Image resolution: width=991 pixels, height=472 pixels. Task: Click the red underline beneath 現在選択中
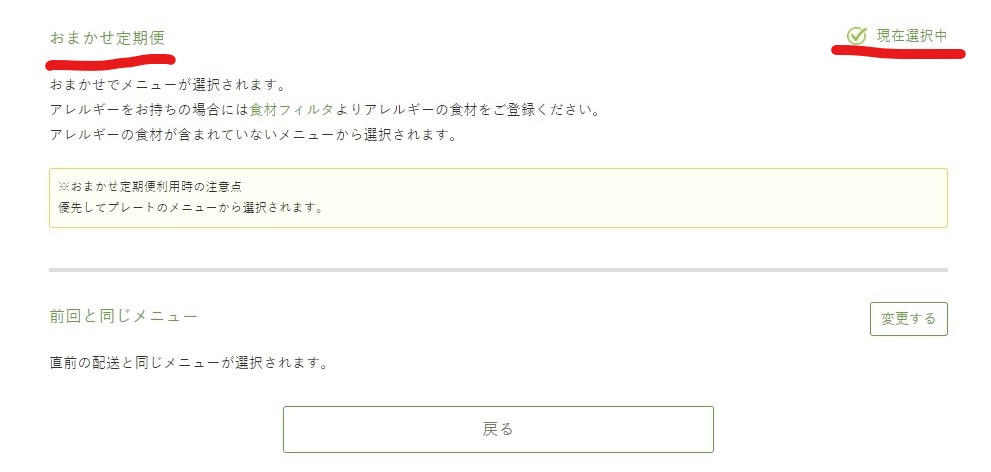click(898, 52)
